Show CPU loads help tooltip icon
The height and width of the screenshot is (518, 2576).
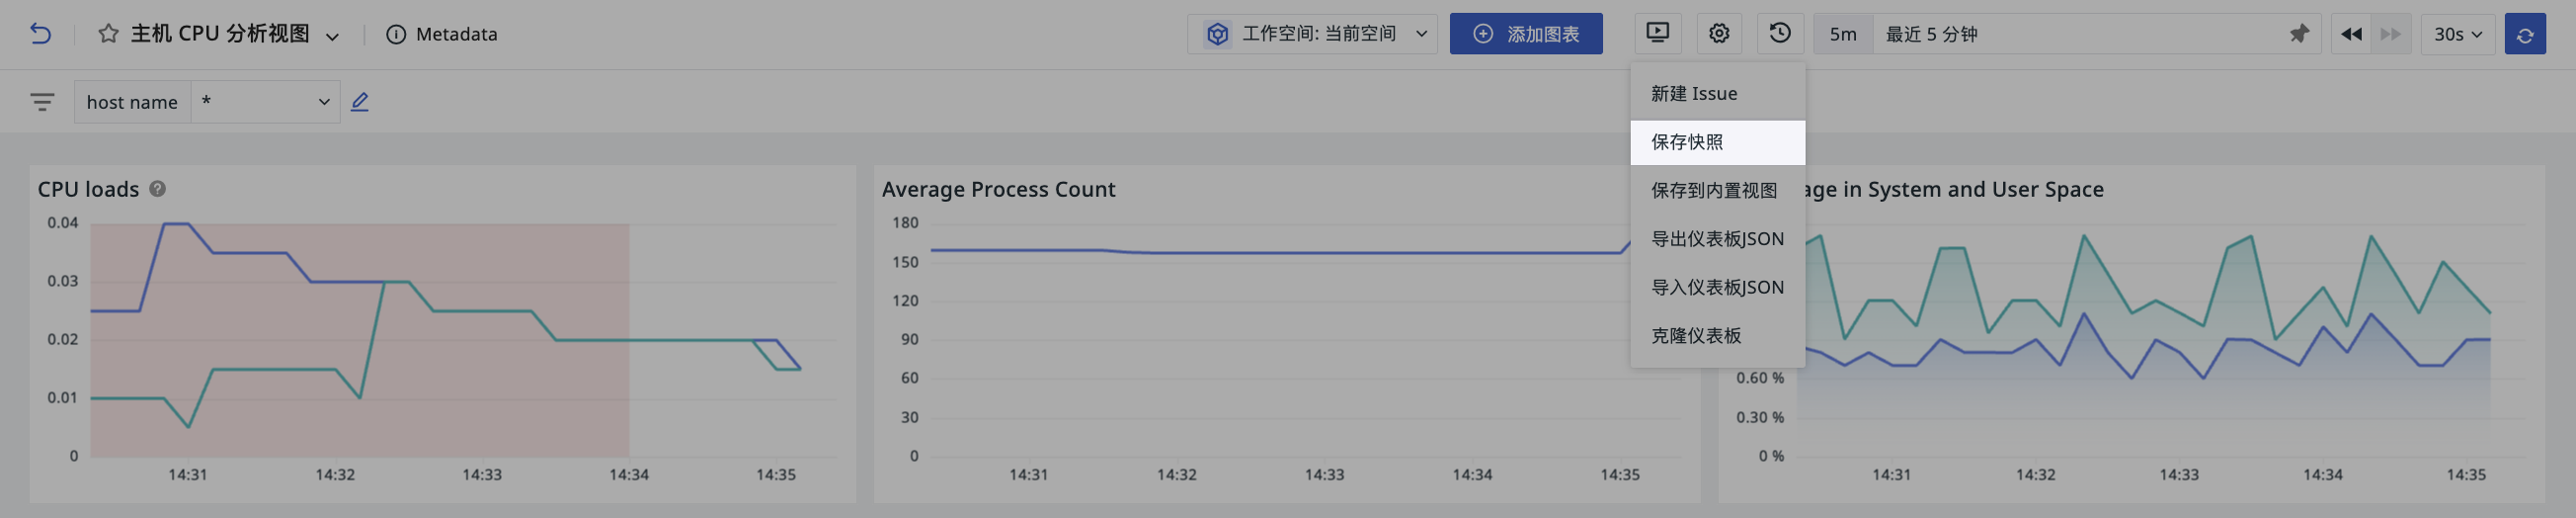(158, 188)
